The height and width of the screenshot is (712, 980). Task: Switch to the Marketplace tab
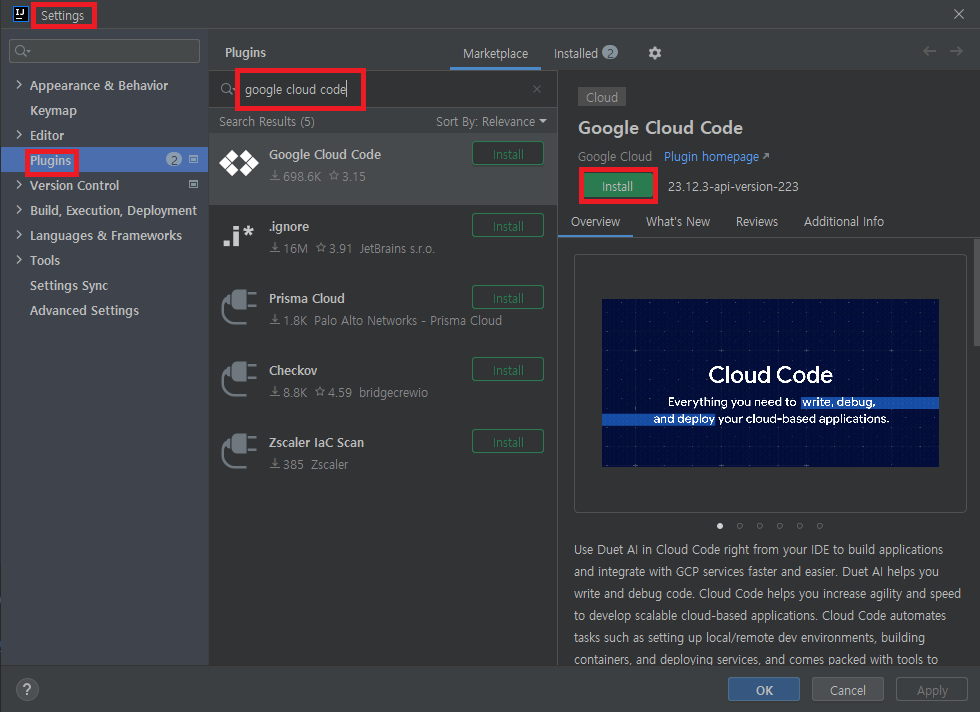click(495, 54)
